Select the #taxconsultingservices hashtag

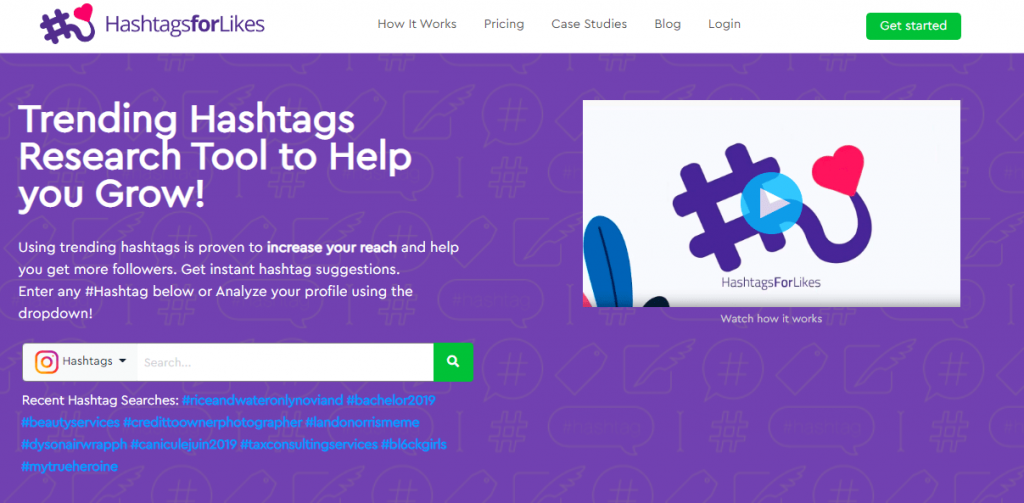pos(309,445)
